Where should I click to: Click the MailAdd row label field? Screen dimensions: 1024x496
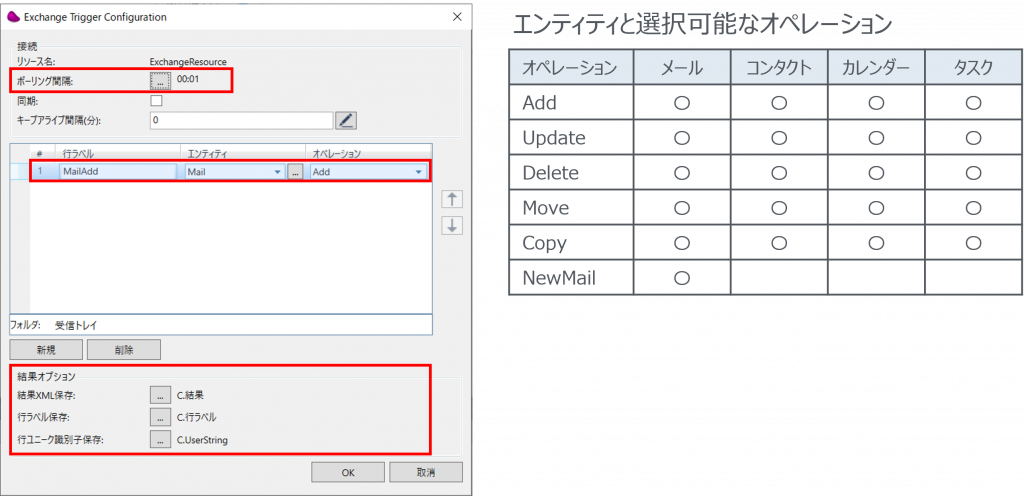click(x=116, y=172)
